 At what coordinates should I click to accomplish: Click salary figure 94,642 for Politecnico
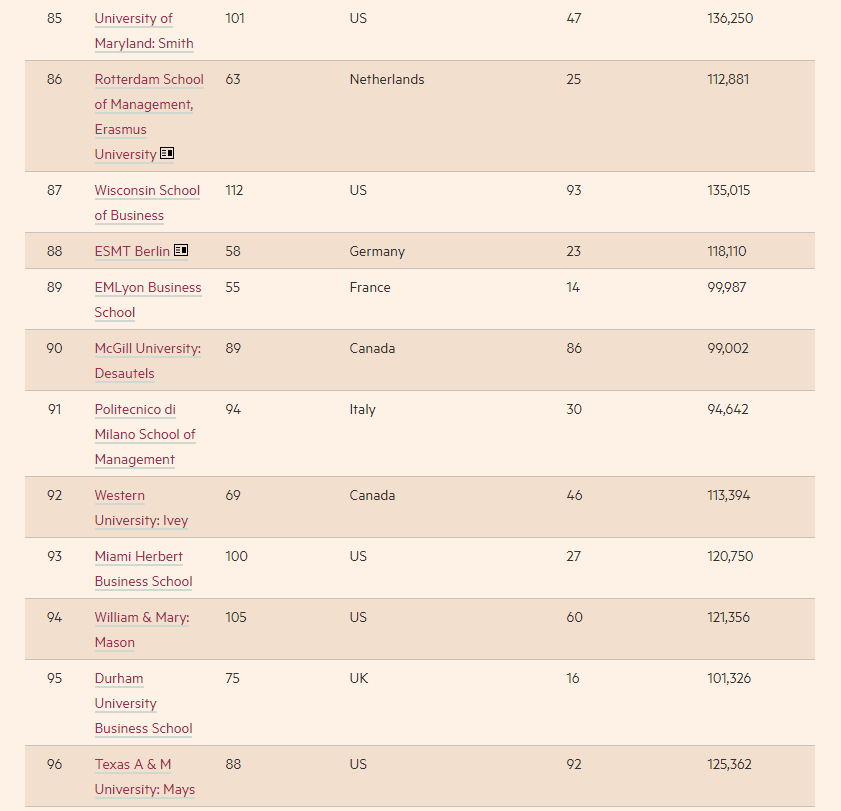(x=727, y=409)
